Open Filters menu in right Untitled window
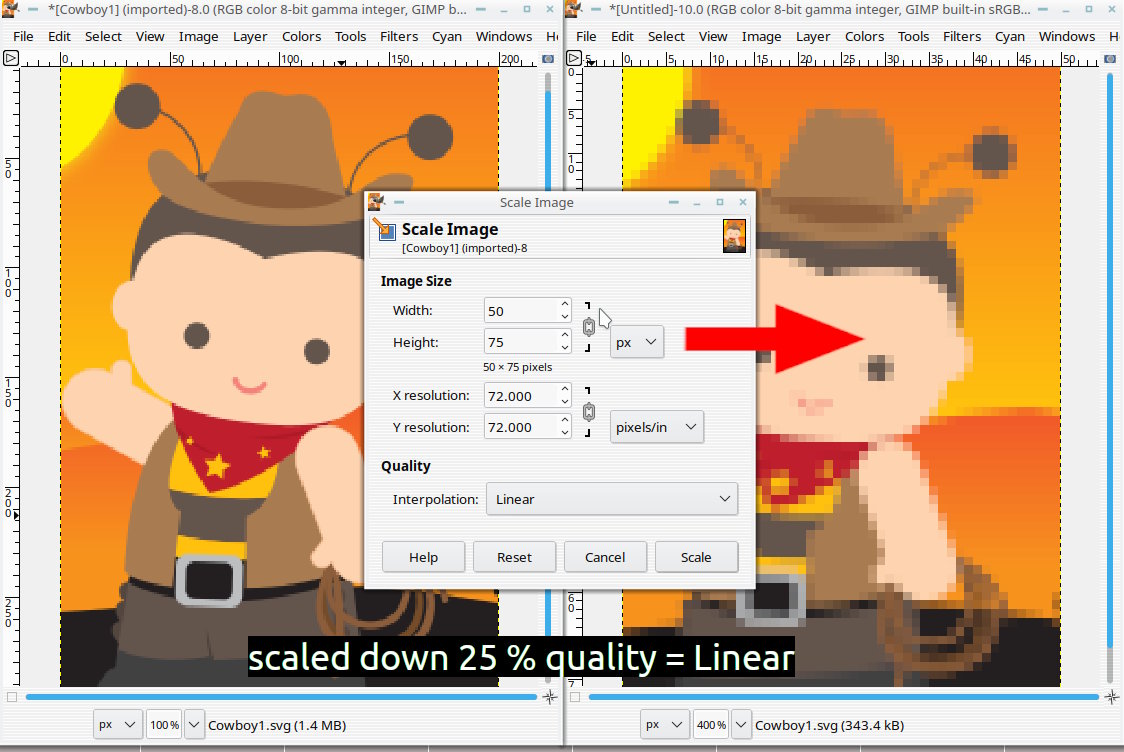The height and width of the screenshot is (752, 1124). pyautogui.click(x=962, y=37)
